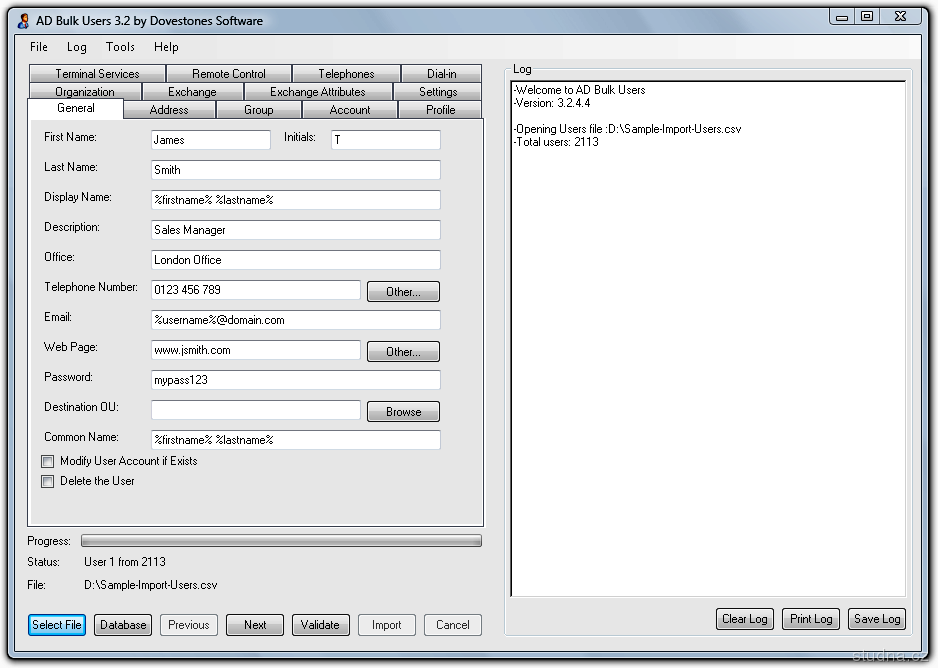The image size is (938, 668).
Task: Click the Cancel button
Action: pos(453,625)
